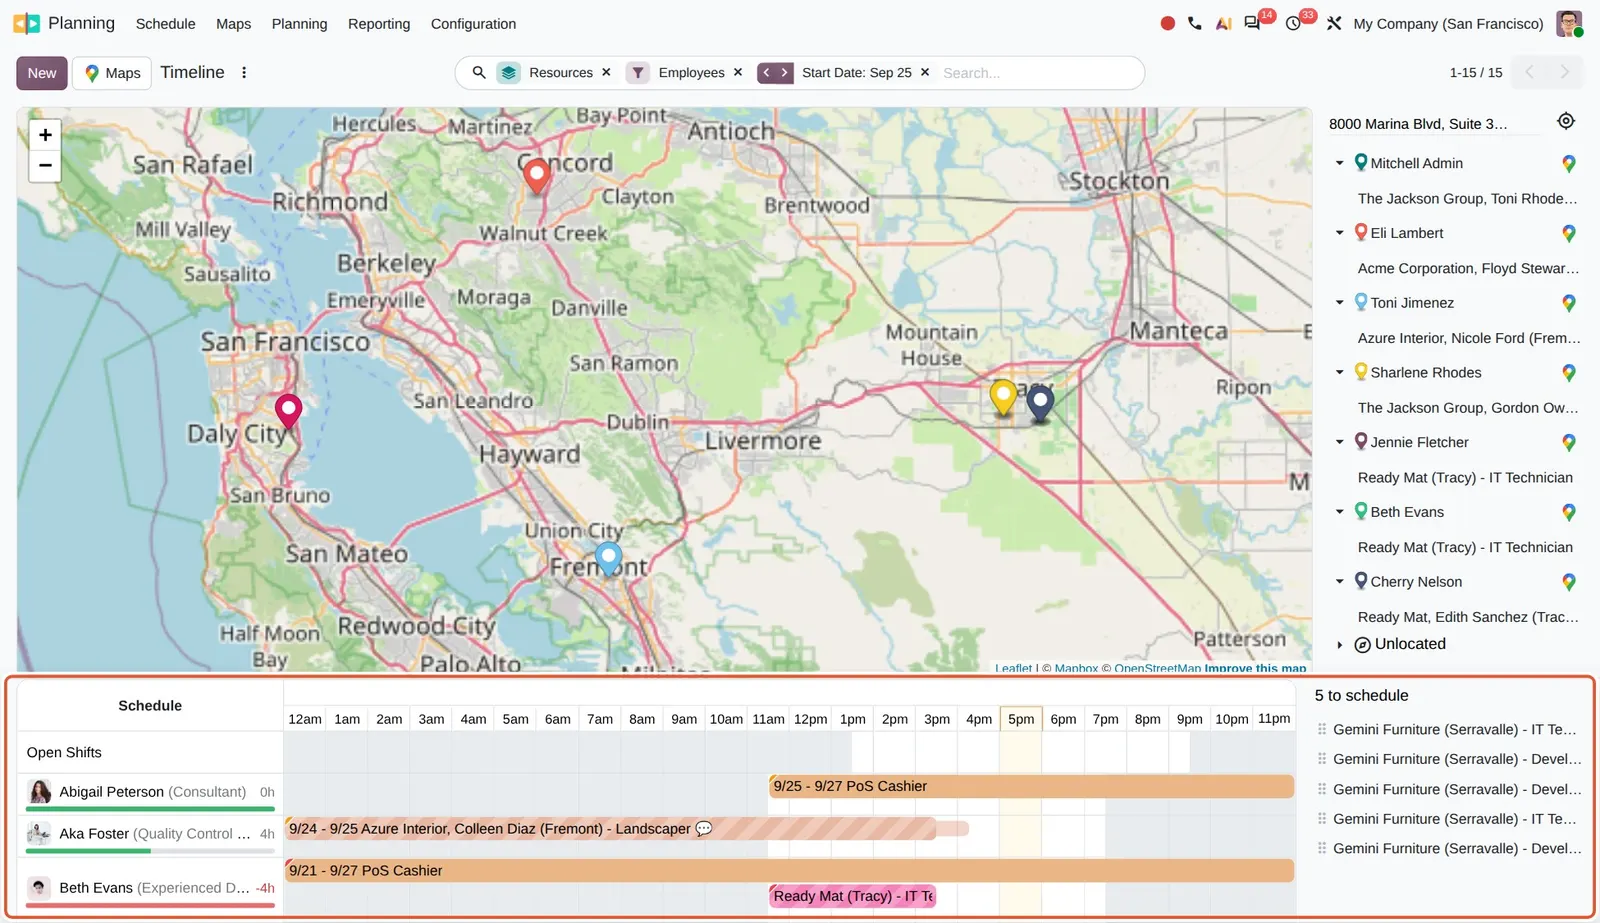
Task: Open the AI assistant icon
Action: [x=1223, y=23]
